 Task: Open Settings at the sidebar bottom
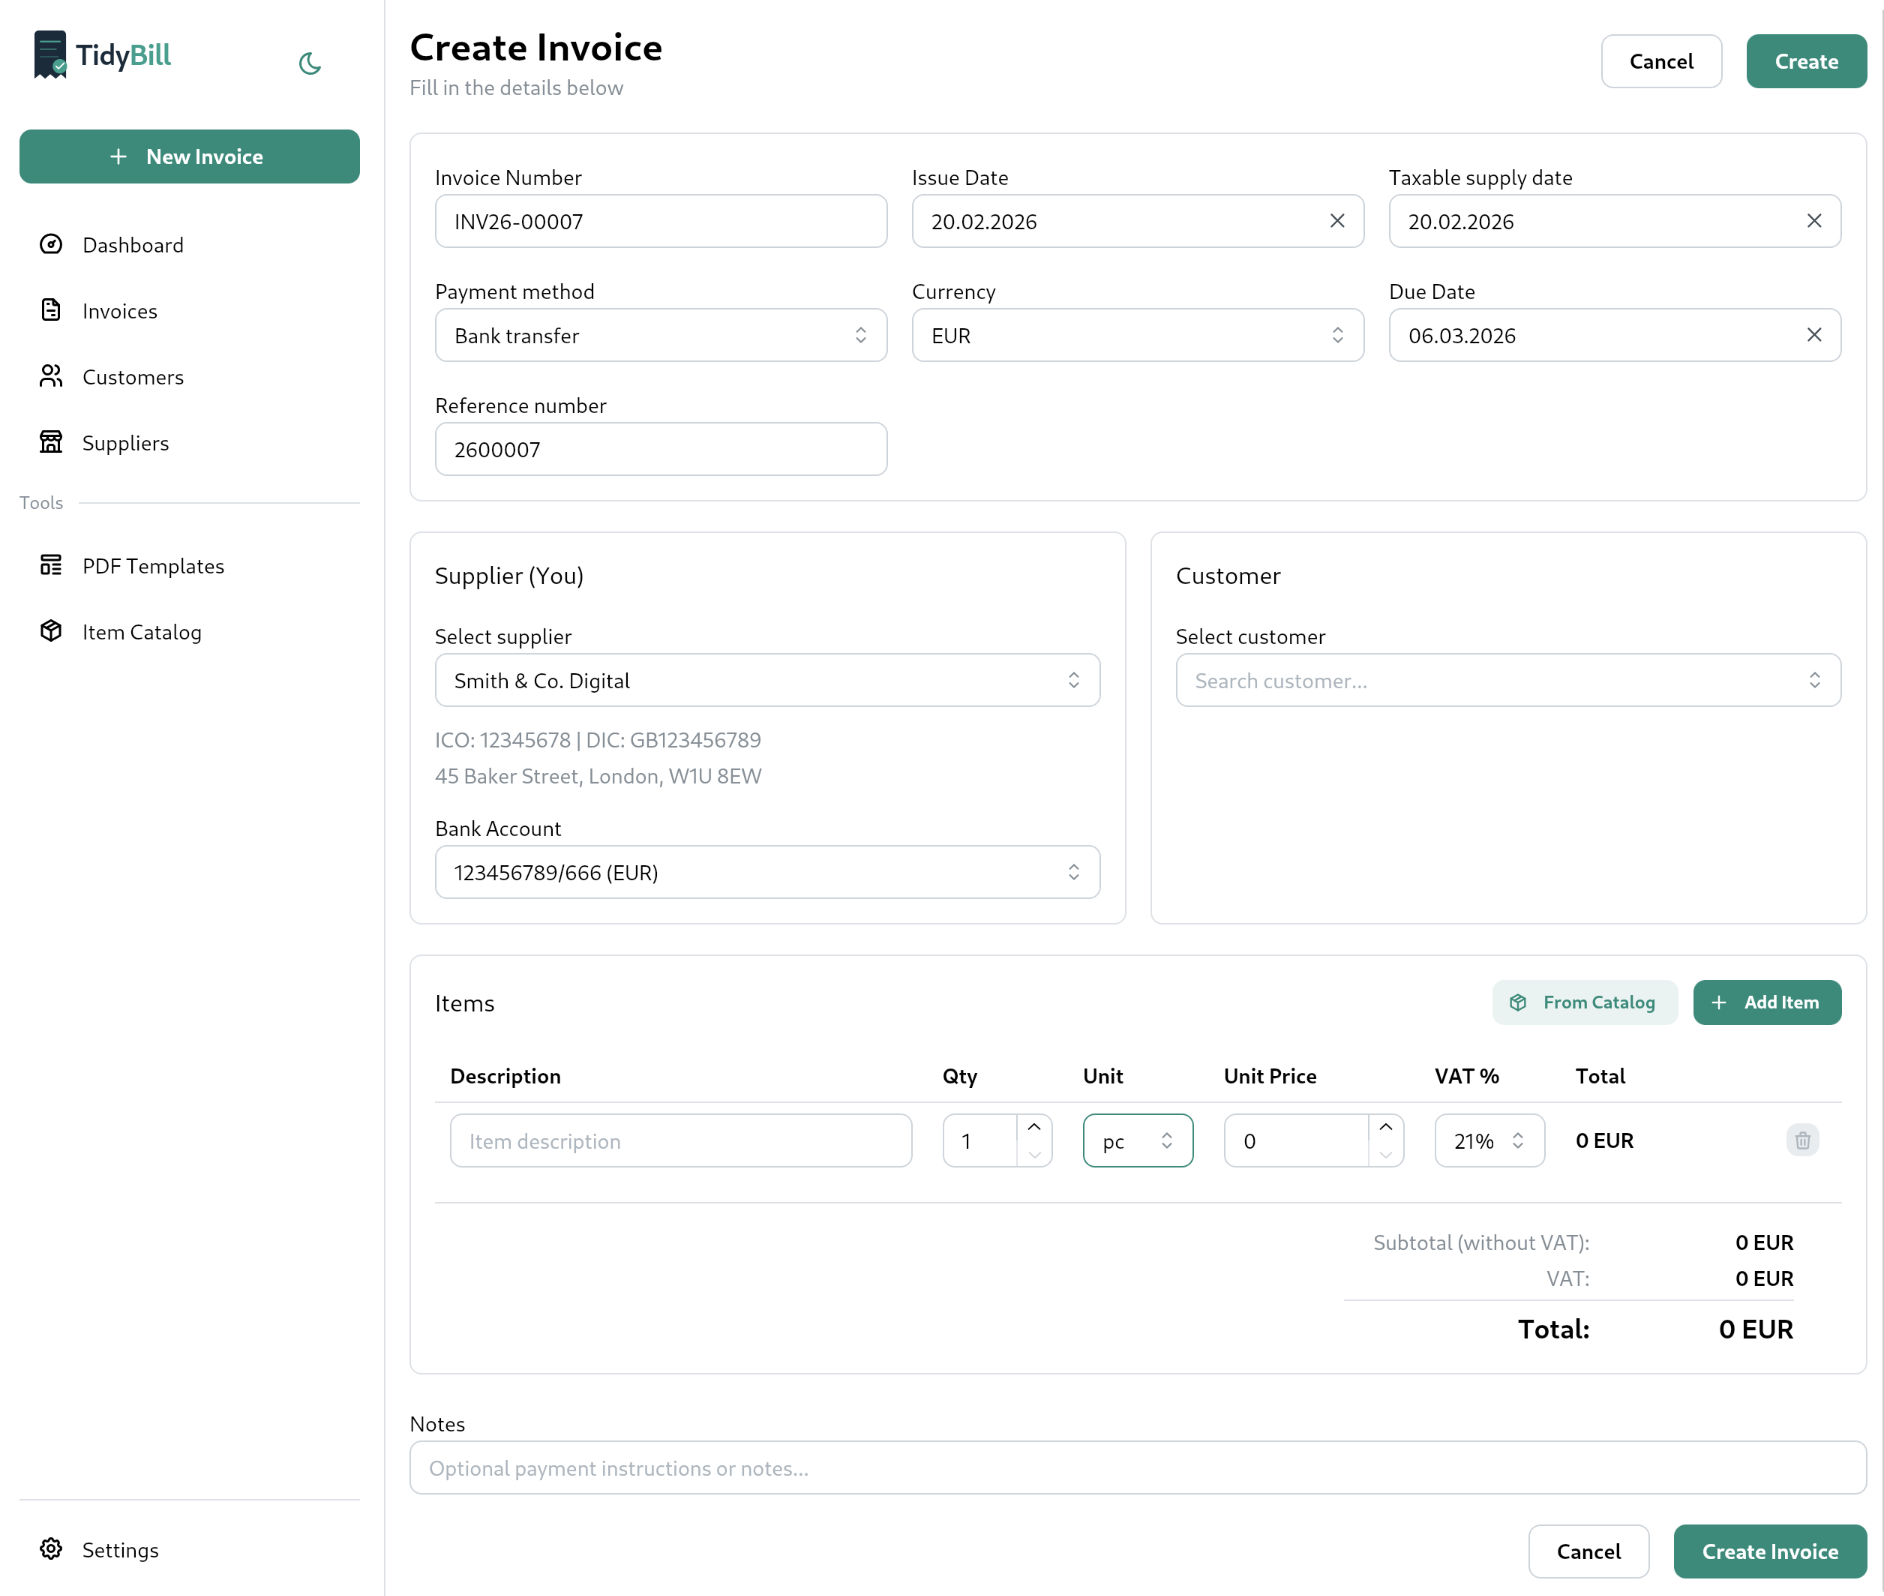(120, 1549)
